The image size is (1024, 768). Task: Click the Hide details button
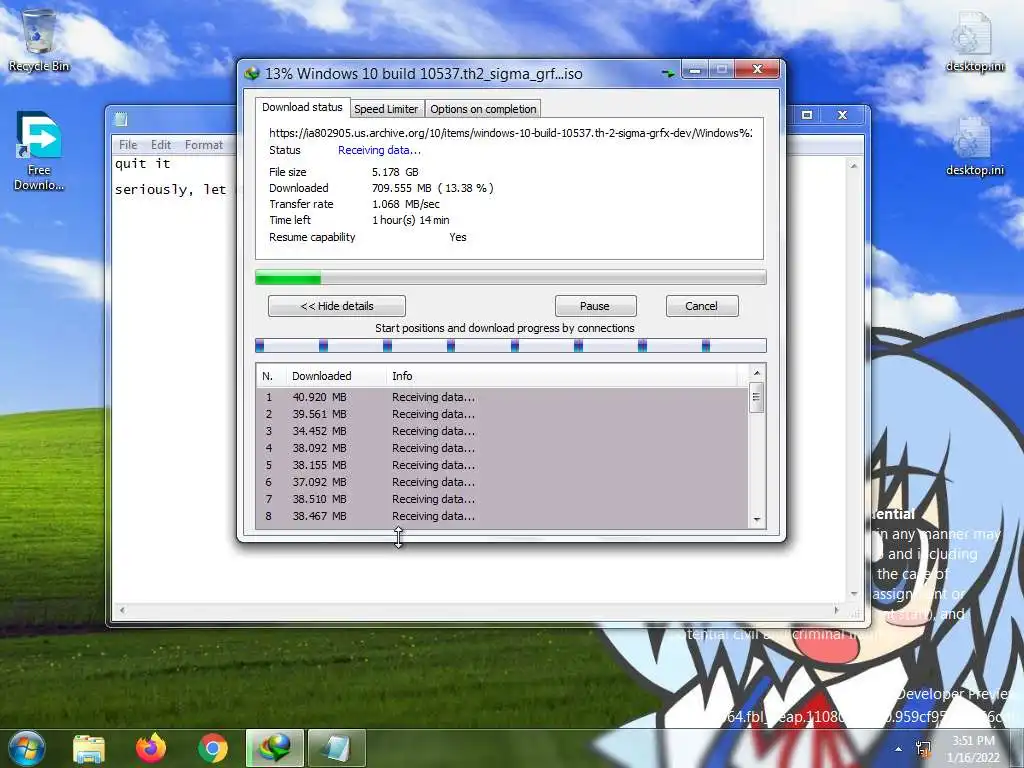tap(337, 306)
